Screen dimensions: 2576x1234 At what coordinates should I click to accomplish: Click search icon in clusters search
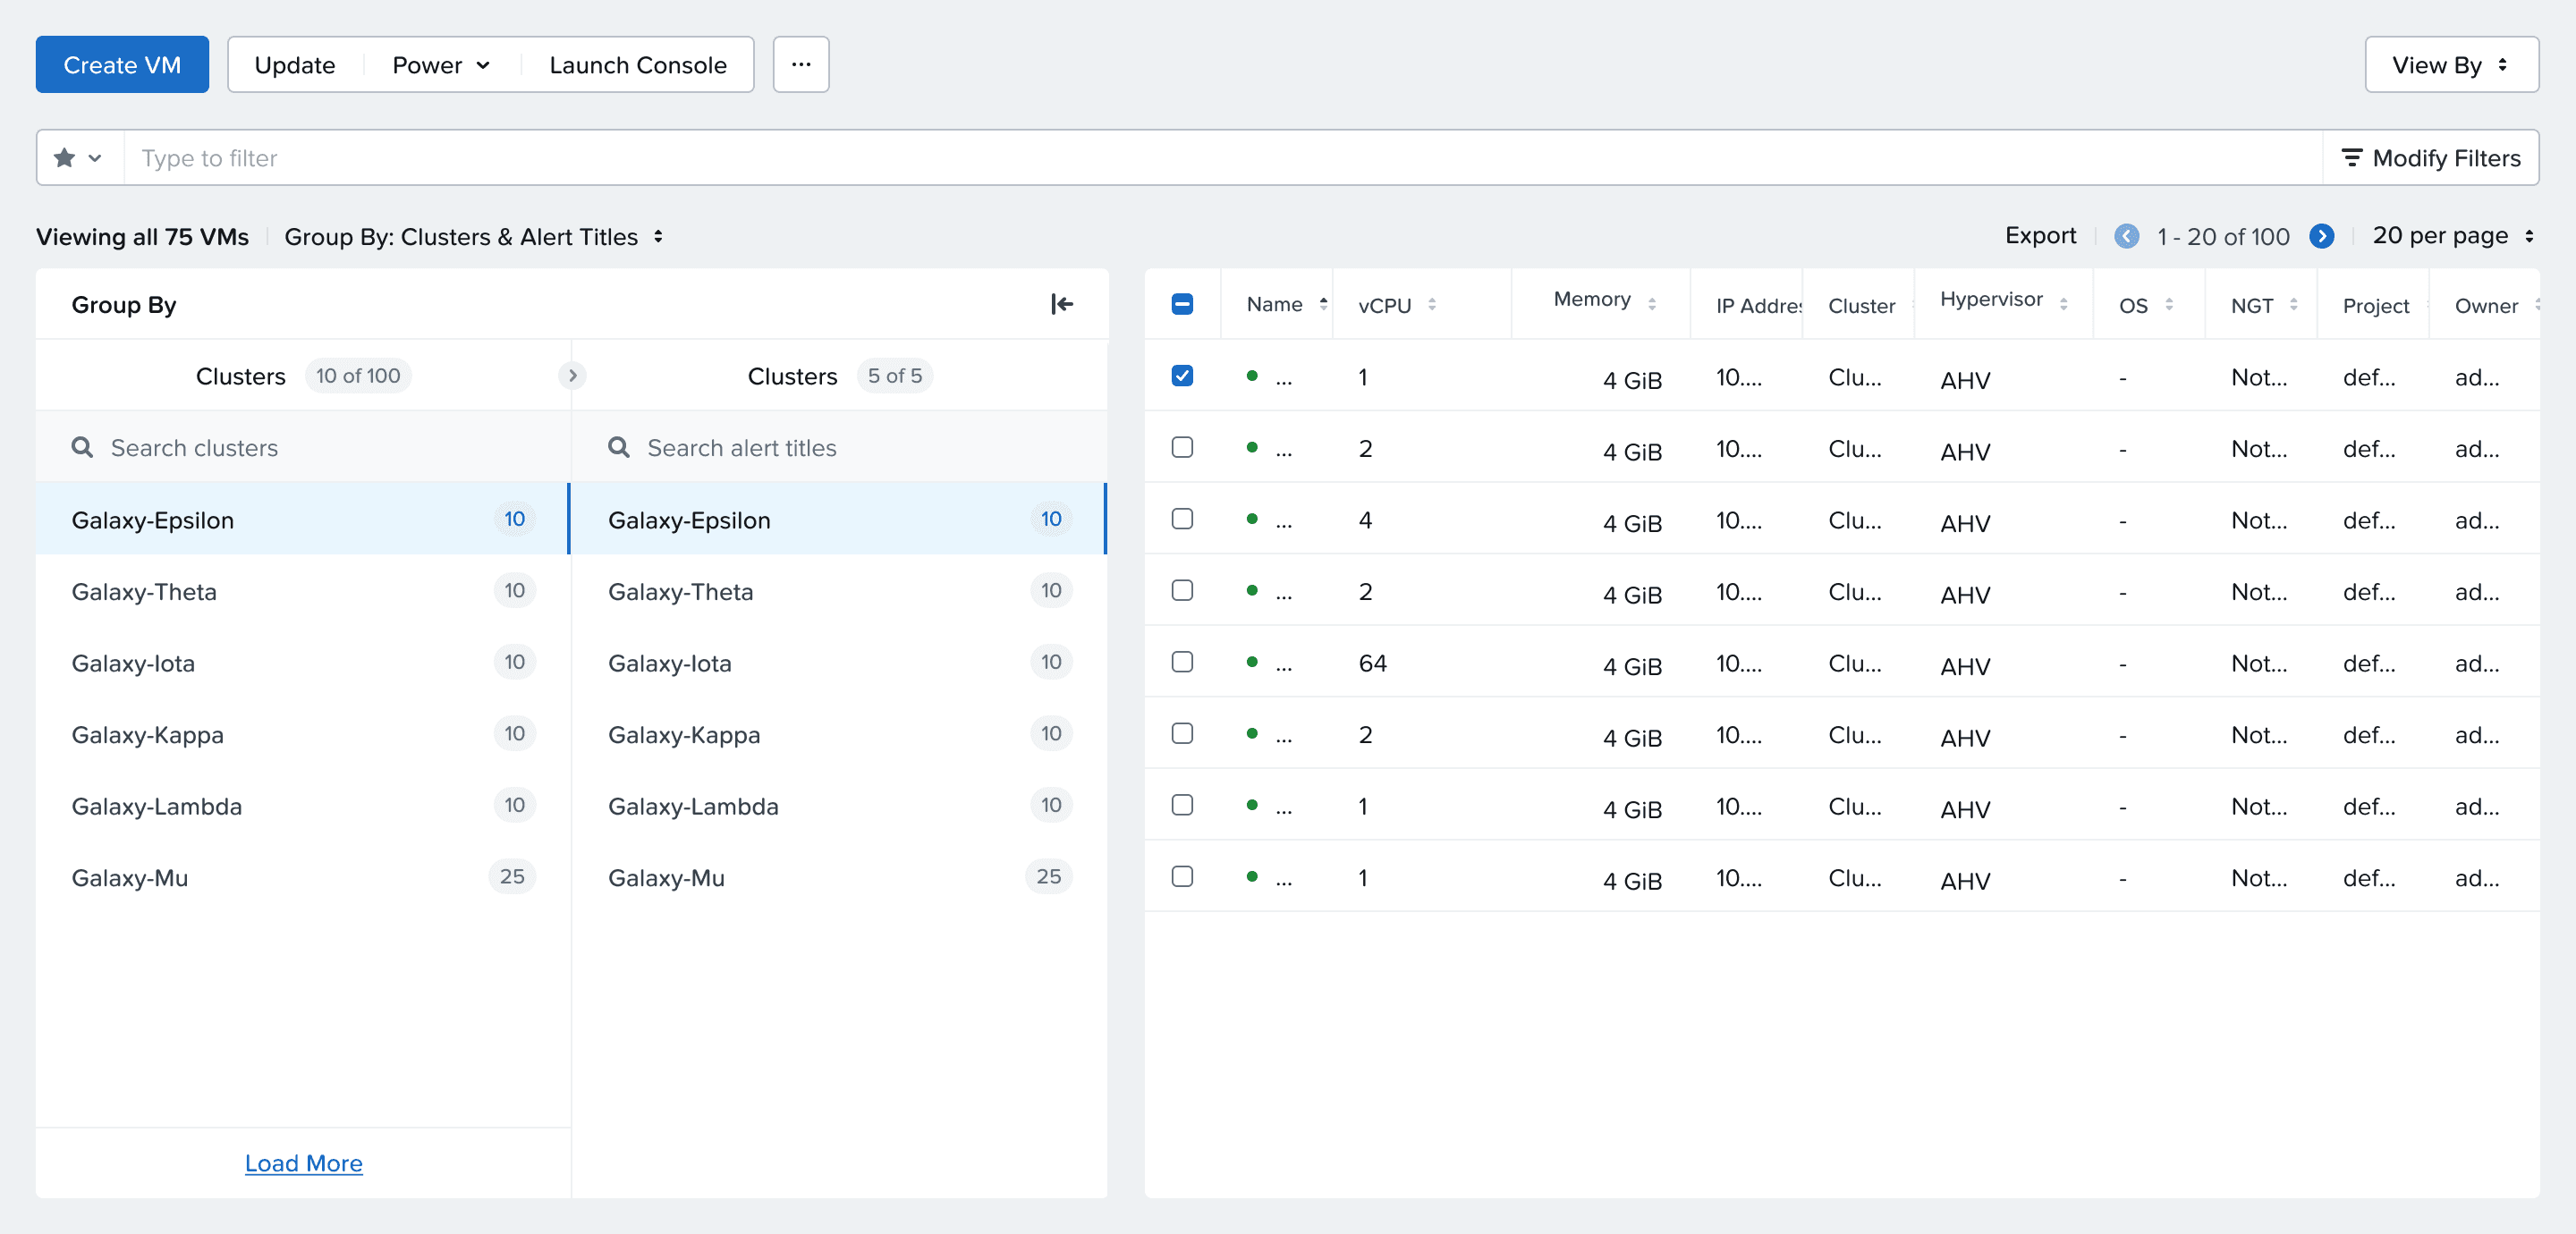[83, 447]
